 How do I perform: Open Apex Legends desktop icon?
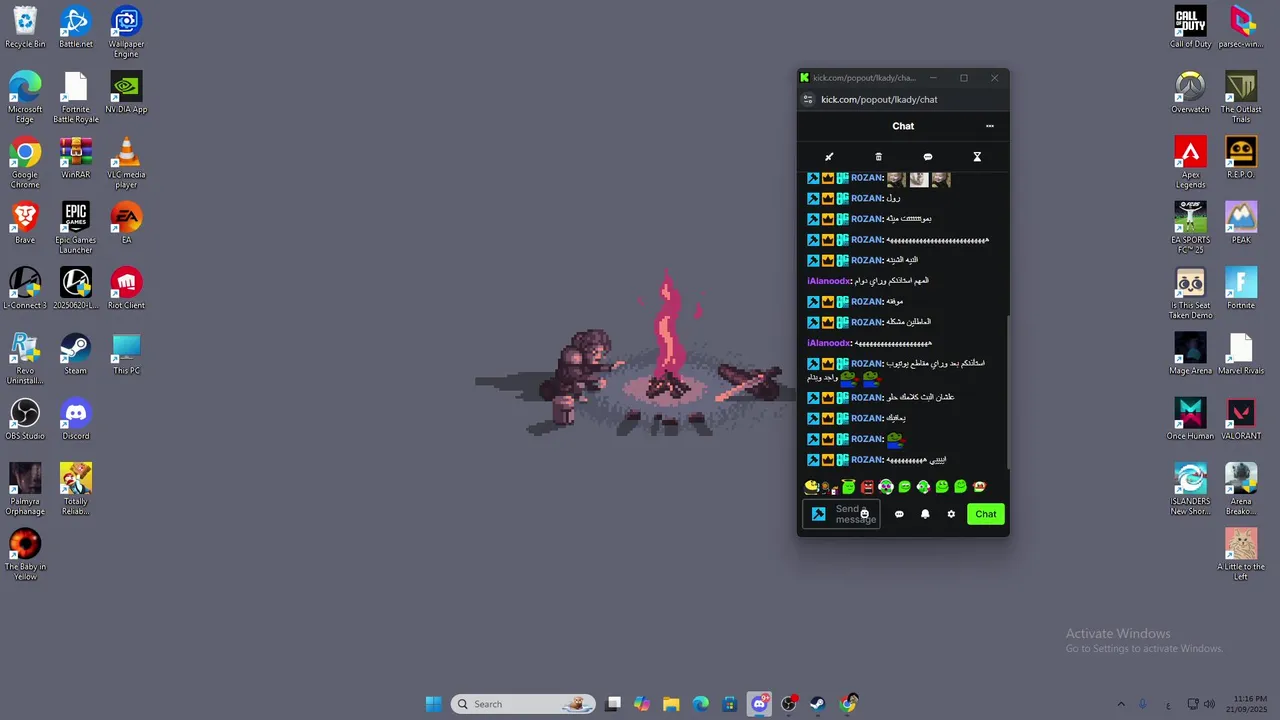coord(1190,163)
